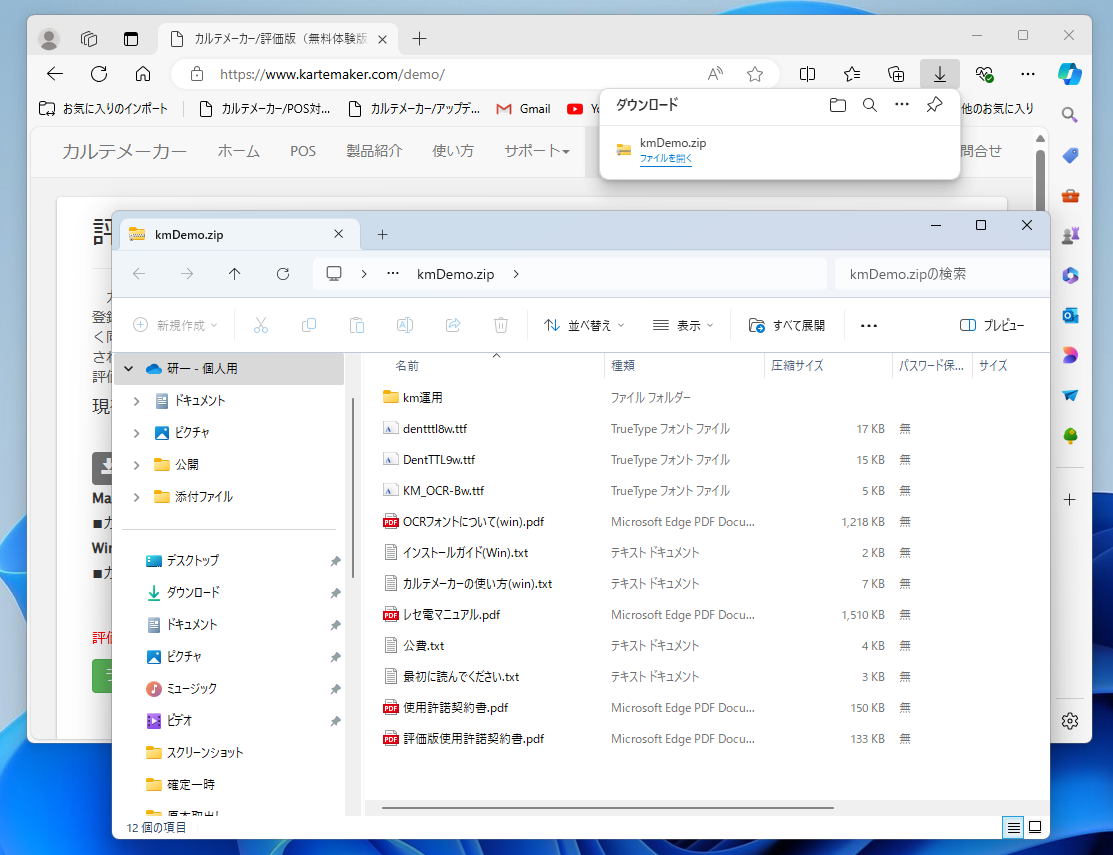
Task: Open the downloads folder icon in Downloads popup
Action: 838,105
